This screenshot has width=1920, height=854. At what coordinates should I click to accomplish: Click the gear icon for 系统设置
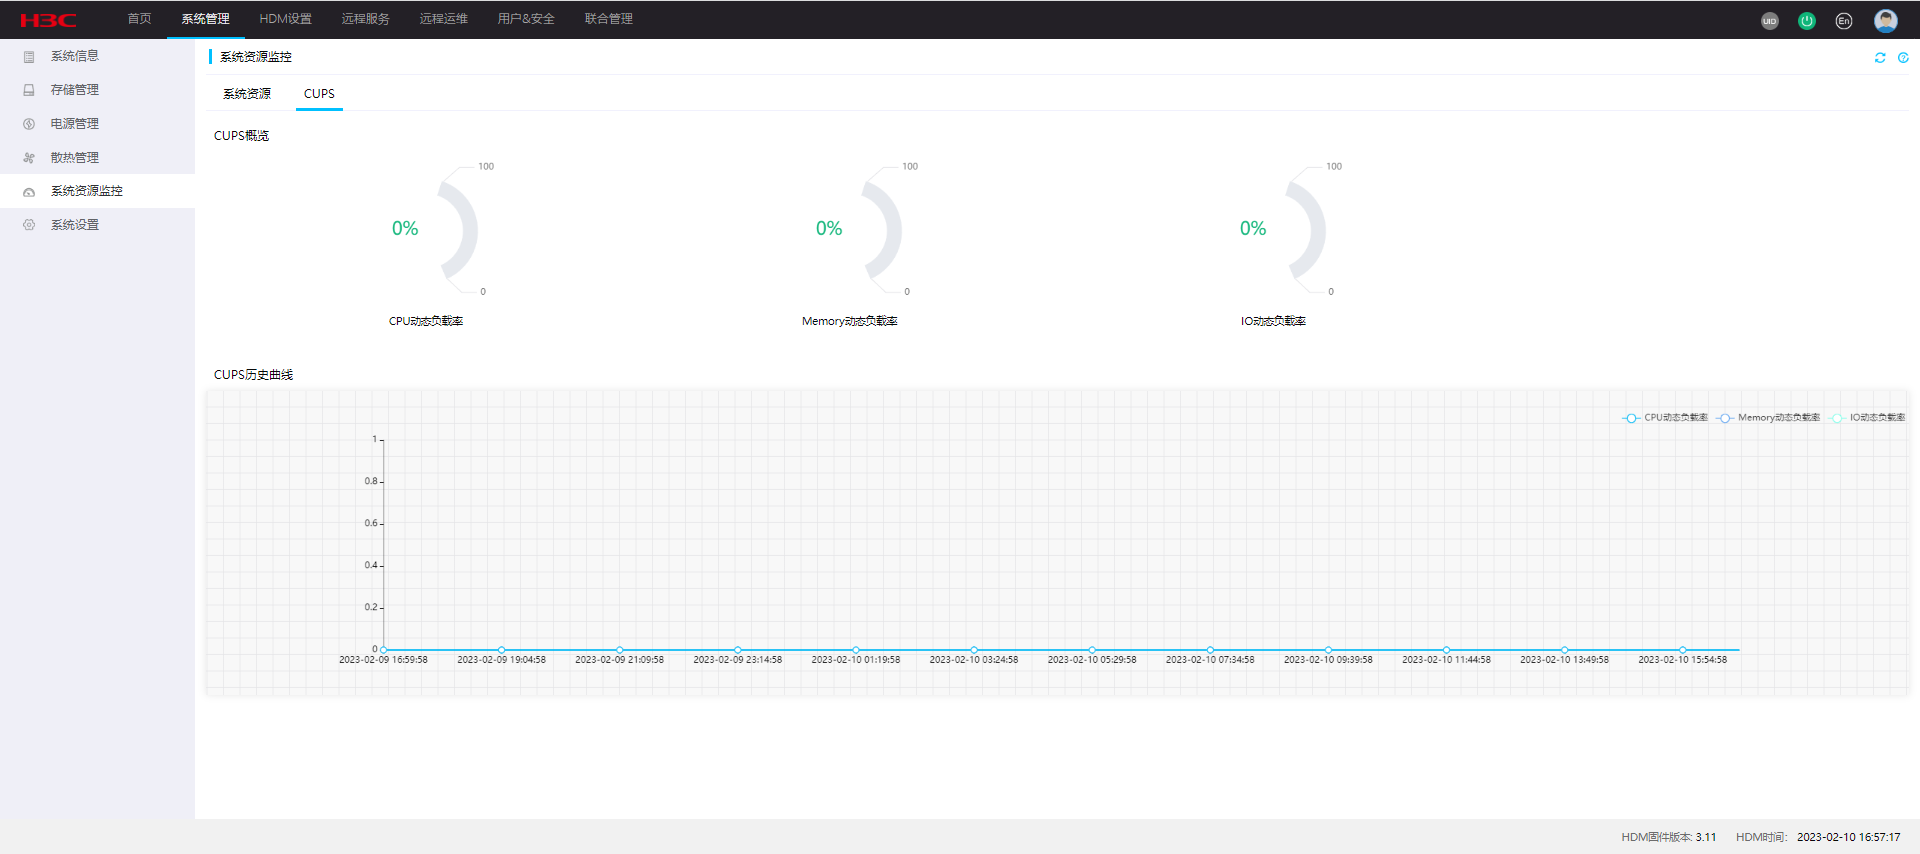click(x=29, y=225)
